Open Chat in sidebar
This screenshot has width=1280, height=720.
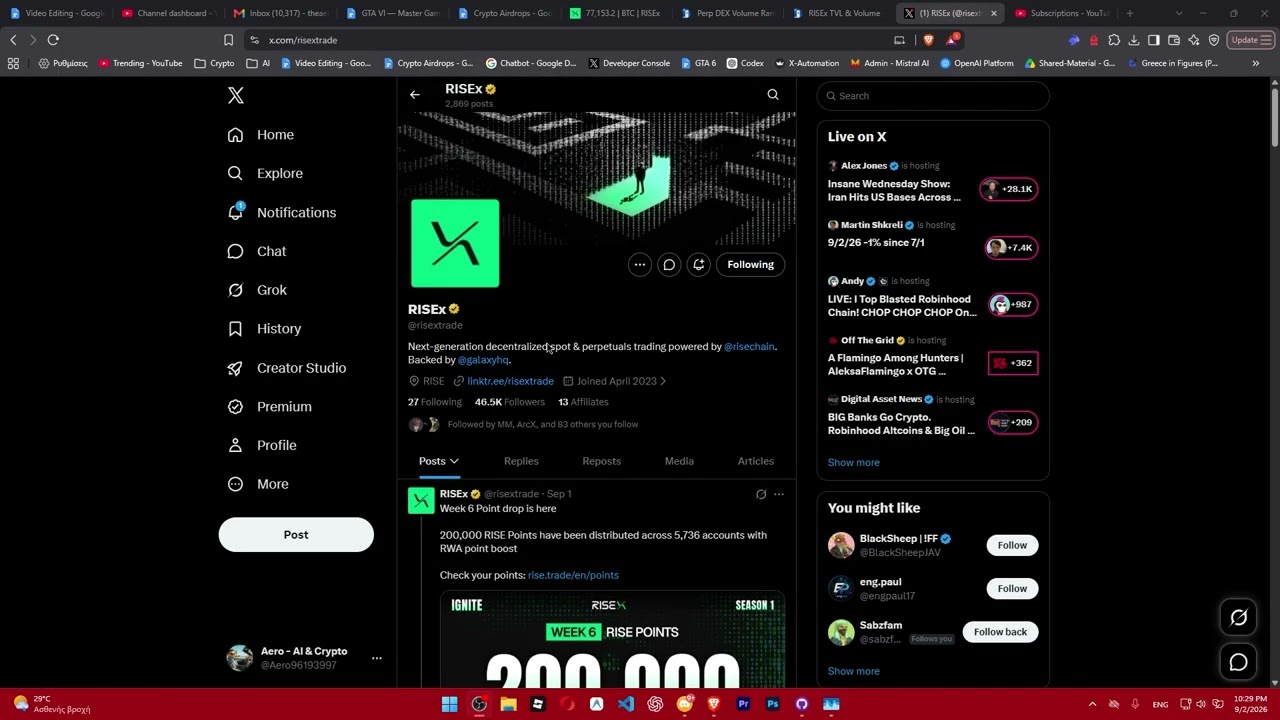tap(257, 252)
